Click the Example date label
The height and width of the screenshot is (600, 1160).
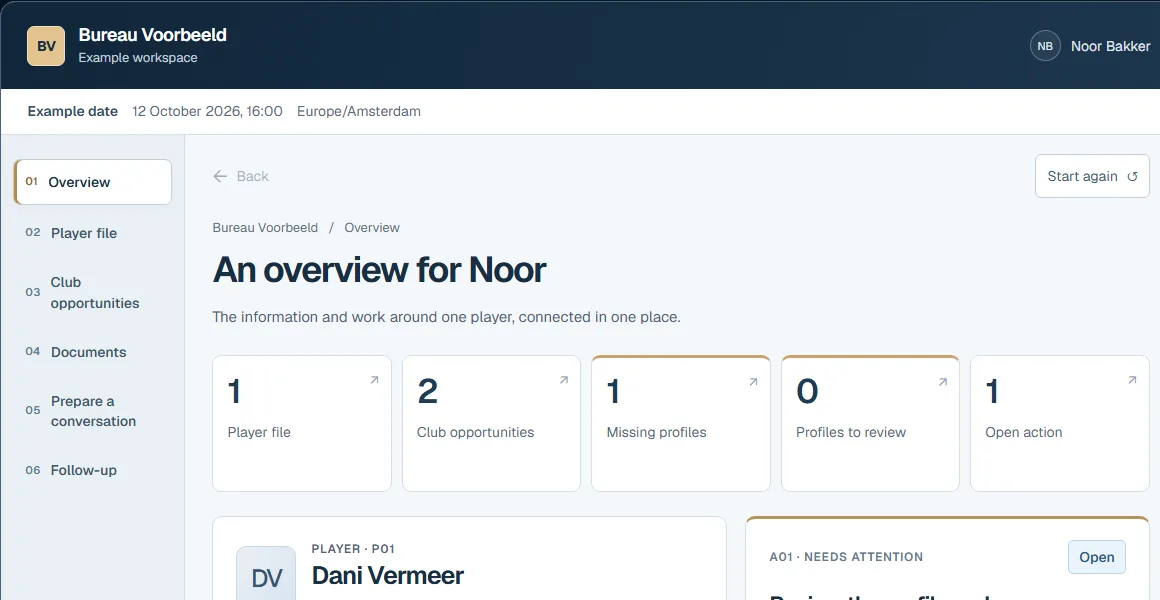tap(72, 111)
